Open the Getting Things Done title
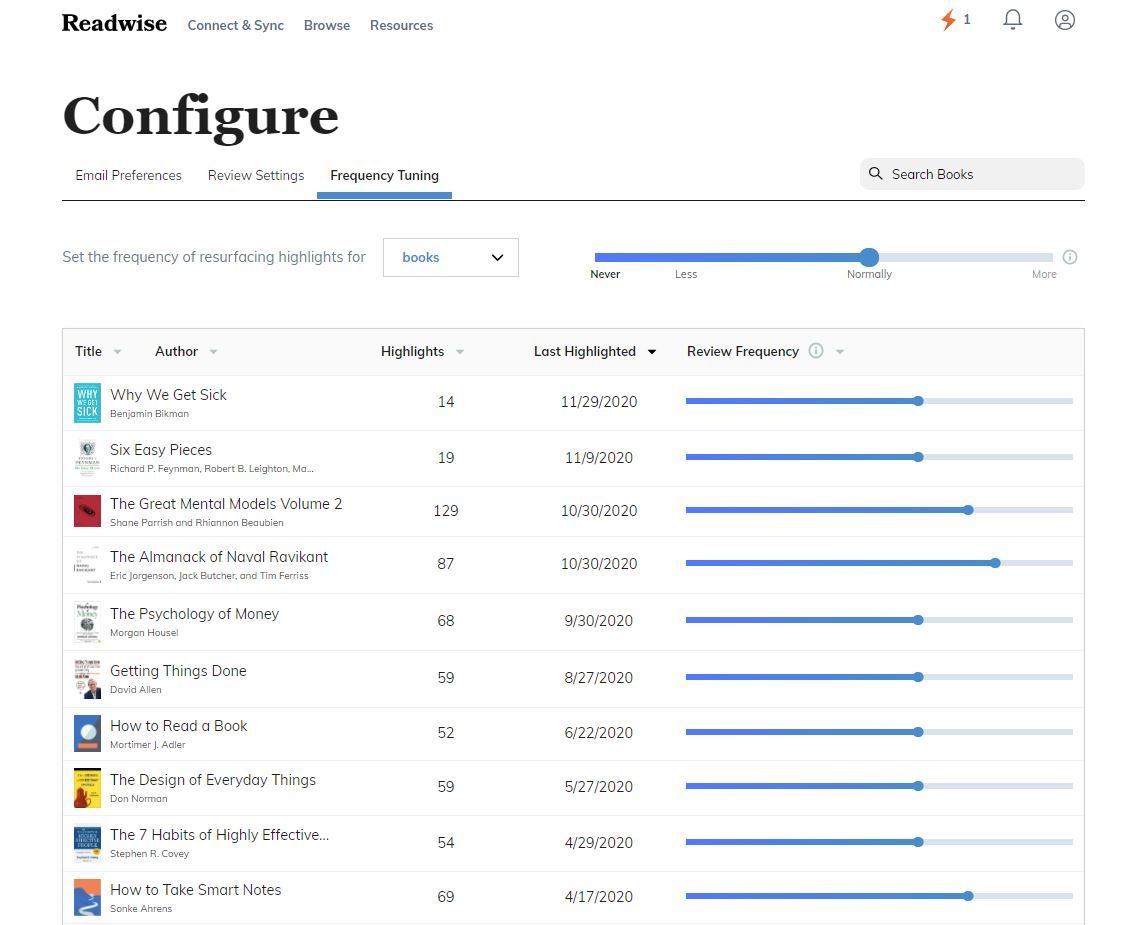This screenshot has height=925, width=1148. pyautogui.click(x=178, y=671)
